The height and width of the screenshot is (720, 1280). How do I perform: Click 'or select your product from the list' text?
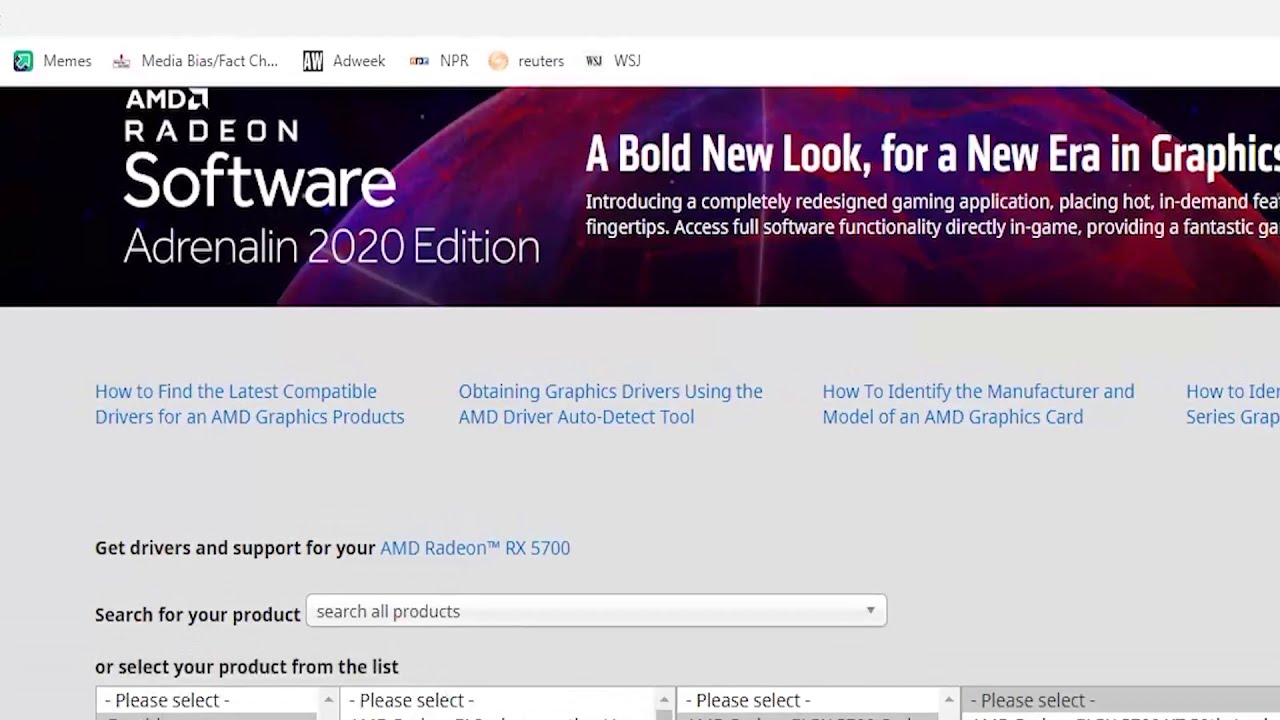[247, 667]
